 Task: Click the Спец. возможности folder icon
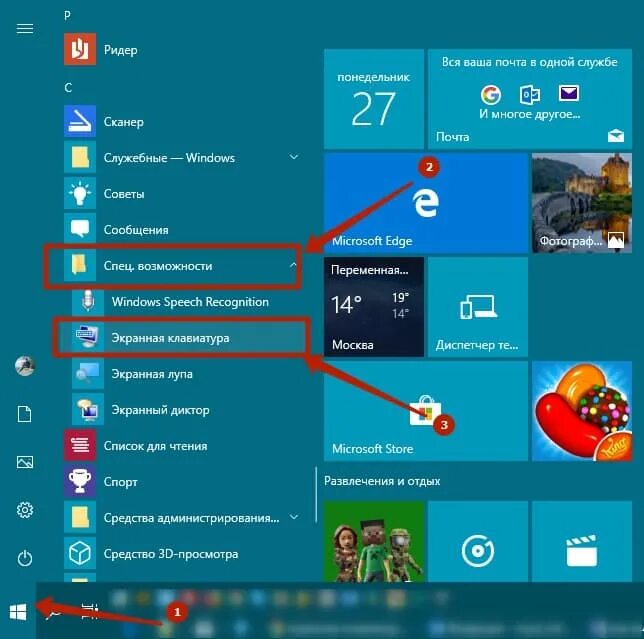pyautogui.click(x=80, y=265)
